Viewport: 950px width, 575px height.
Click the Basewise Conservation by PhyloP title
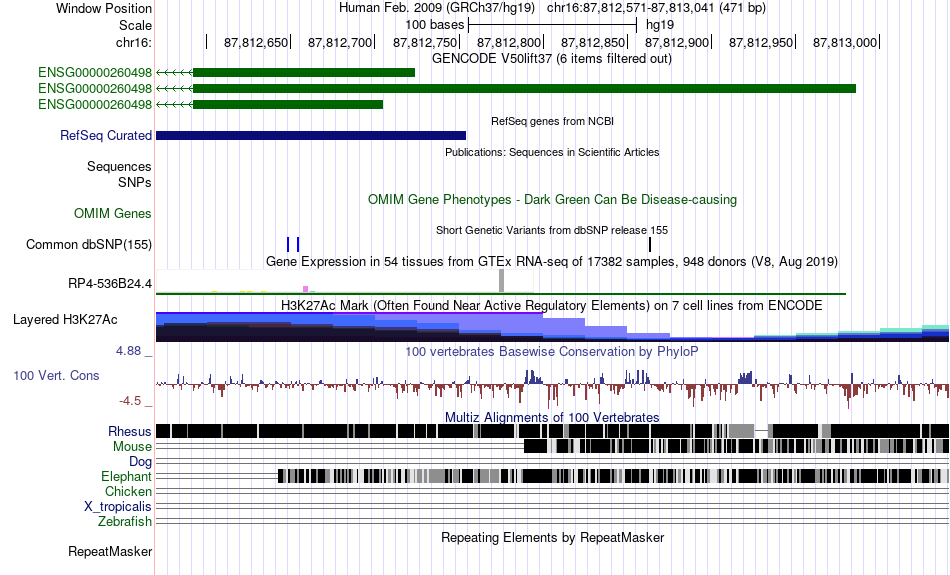[552, 351]
